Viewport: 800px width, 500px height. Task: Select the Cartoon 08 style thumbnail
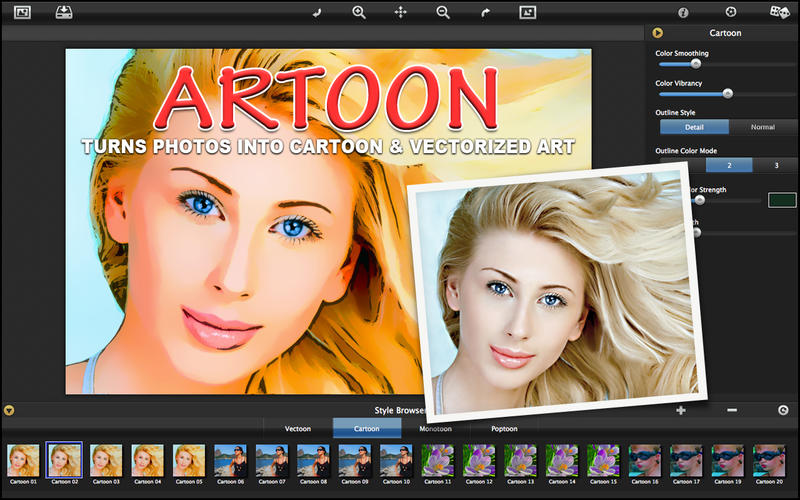click(x=313, y=461)
